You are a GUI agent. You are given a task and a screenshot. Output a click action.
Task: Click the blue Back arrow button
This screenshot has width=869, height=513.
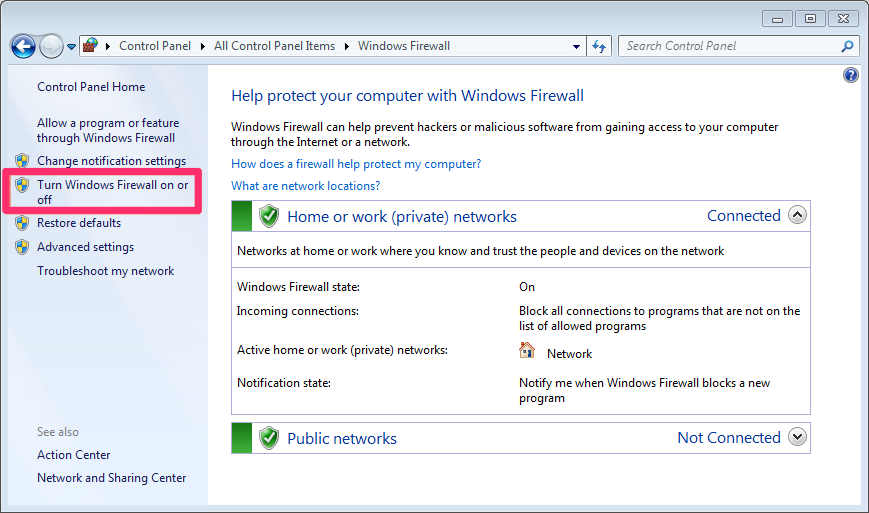coord(23,47)
